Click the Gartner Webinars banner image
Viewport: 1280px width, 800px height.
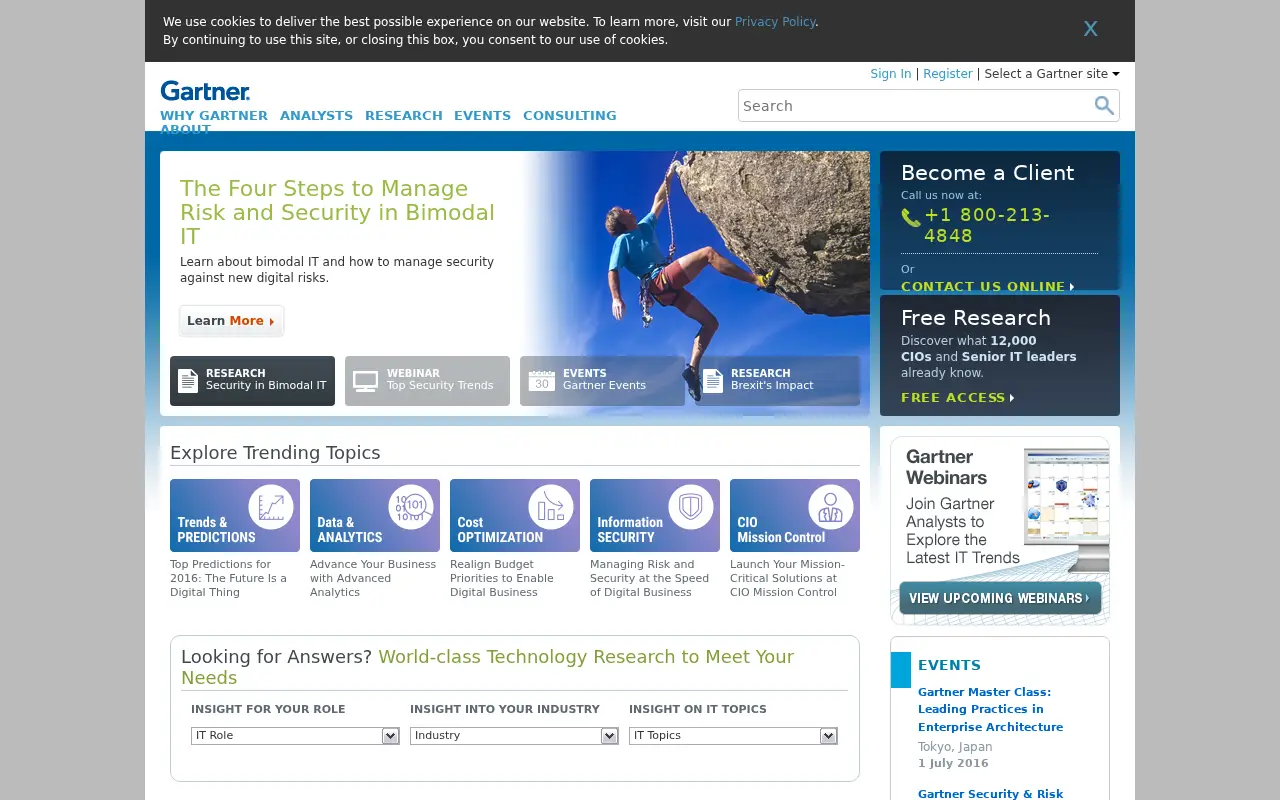click(x=1000, y=530)
